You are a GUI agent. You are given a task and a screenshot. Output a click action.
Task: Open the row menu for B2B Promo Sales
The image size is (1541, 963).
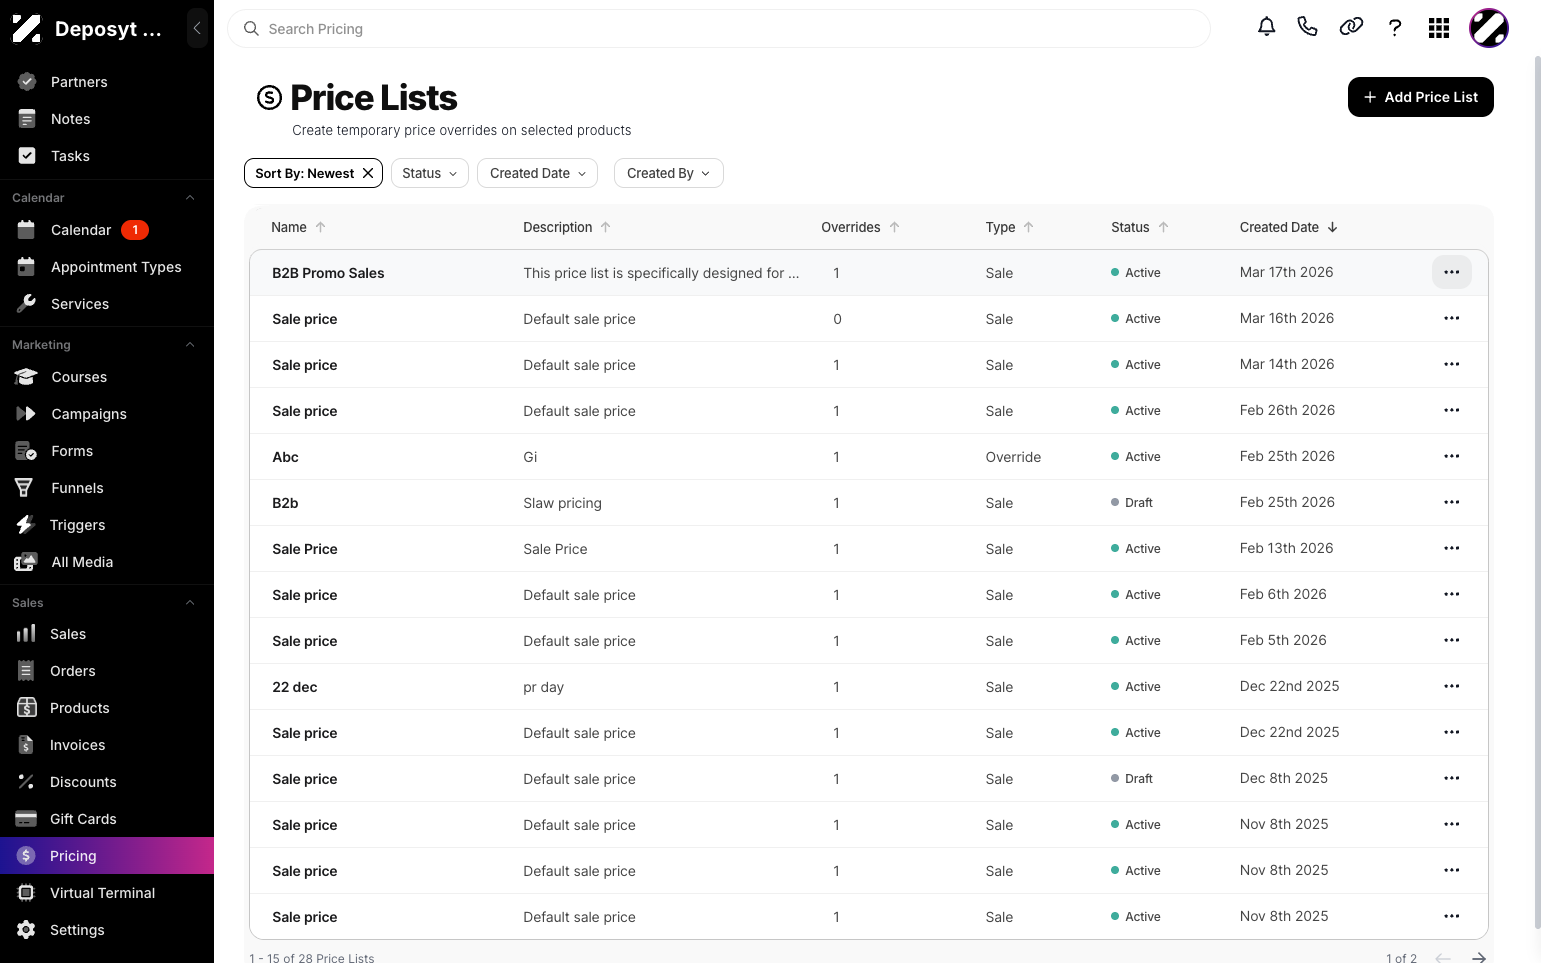[x=1452, y=272]
